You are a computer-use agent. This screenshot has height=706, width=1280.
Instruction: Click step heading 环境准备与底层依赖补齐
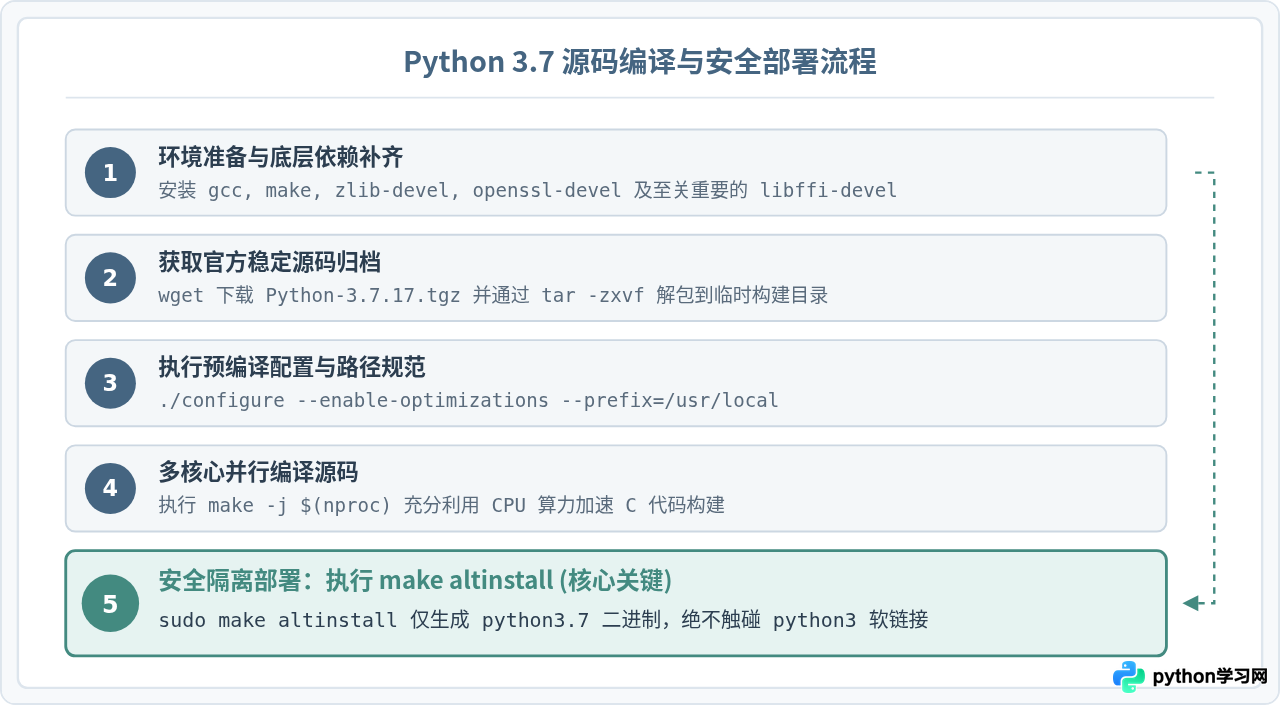281,157
